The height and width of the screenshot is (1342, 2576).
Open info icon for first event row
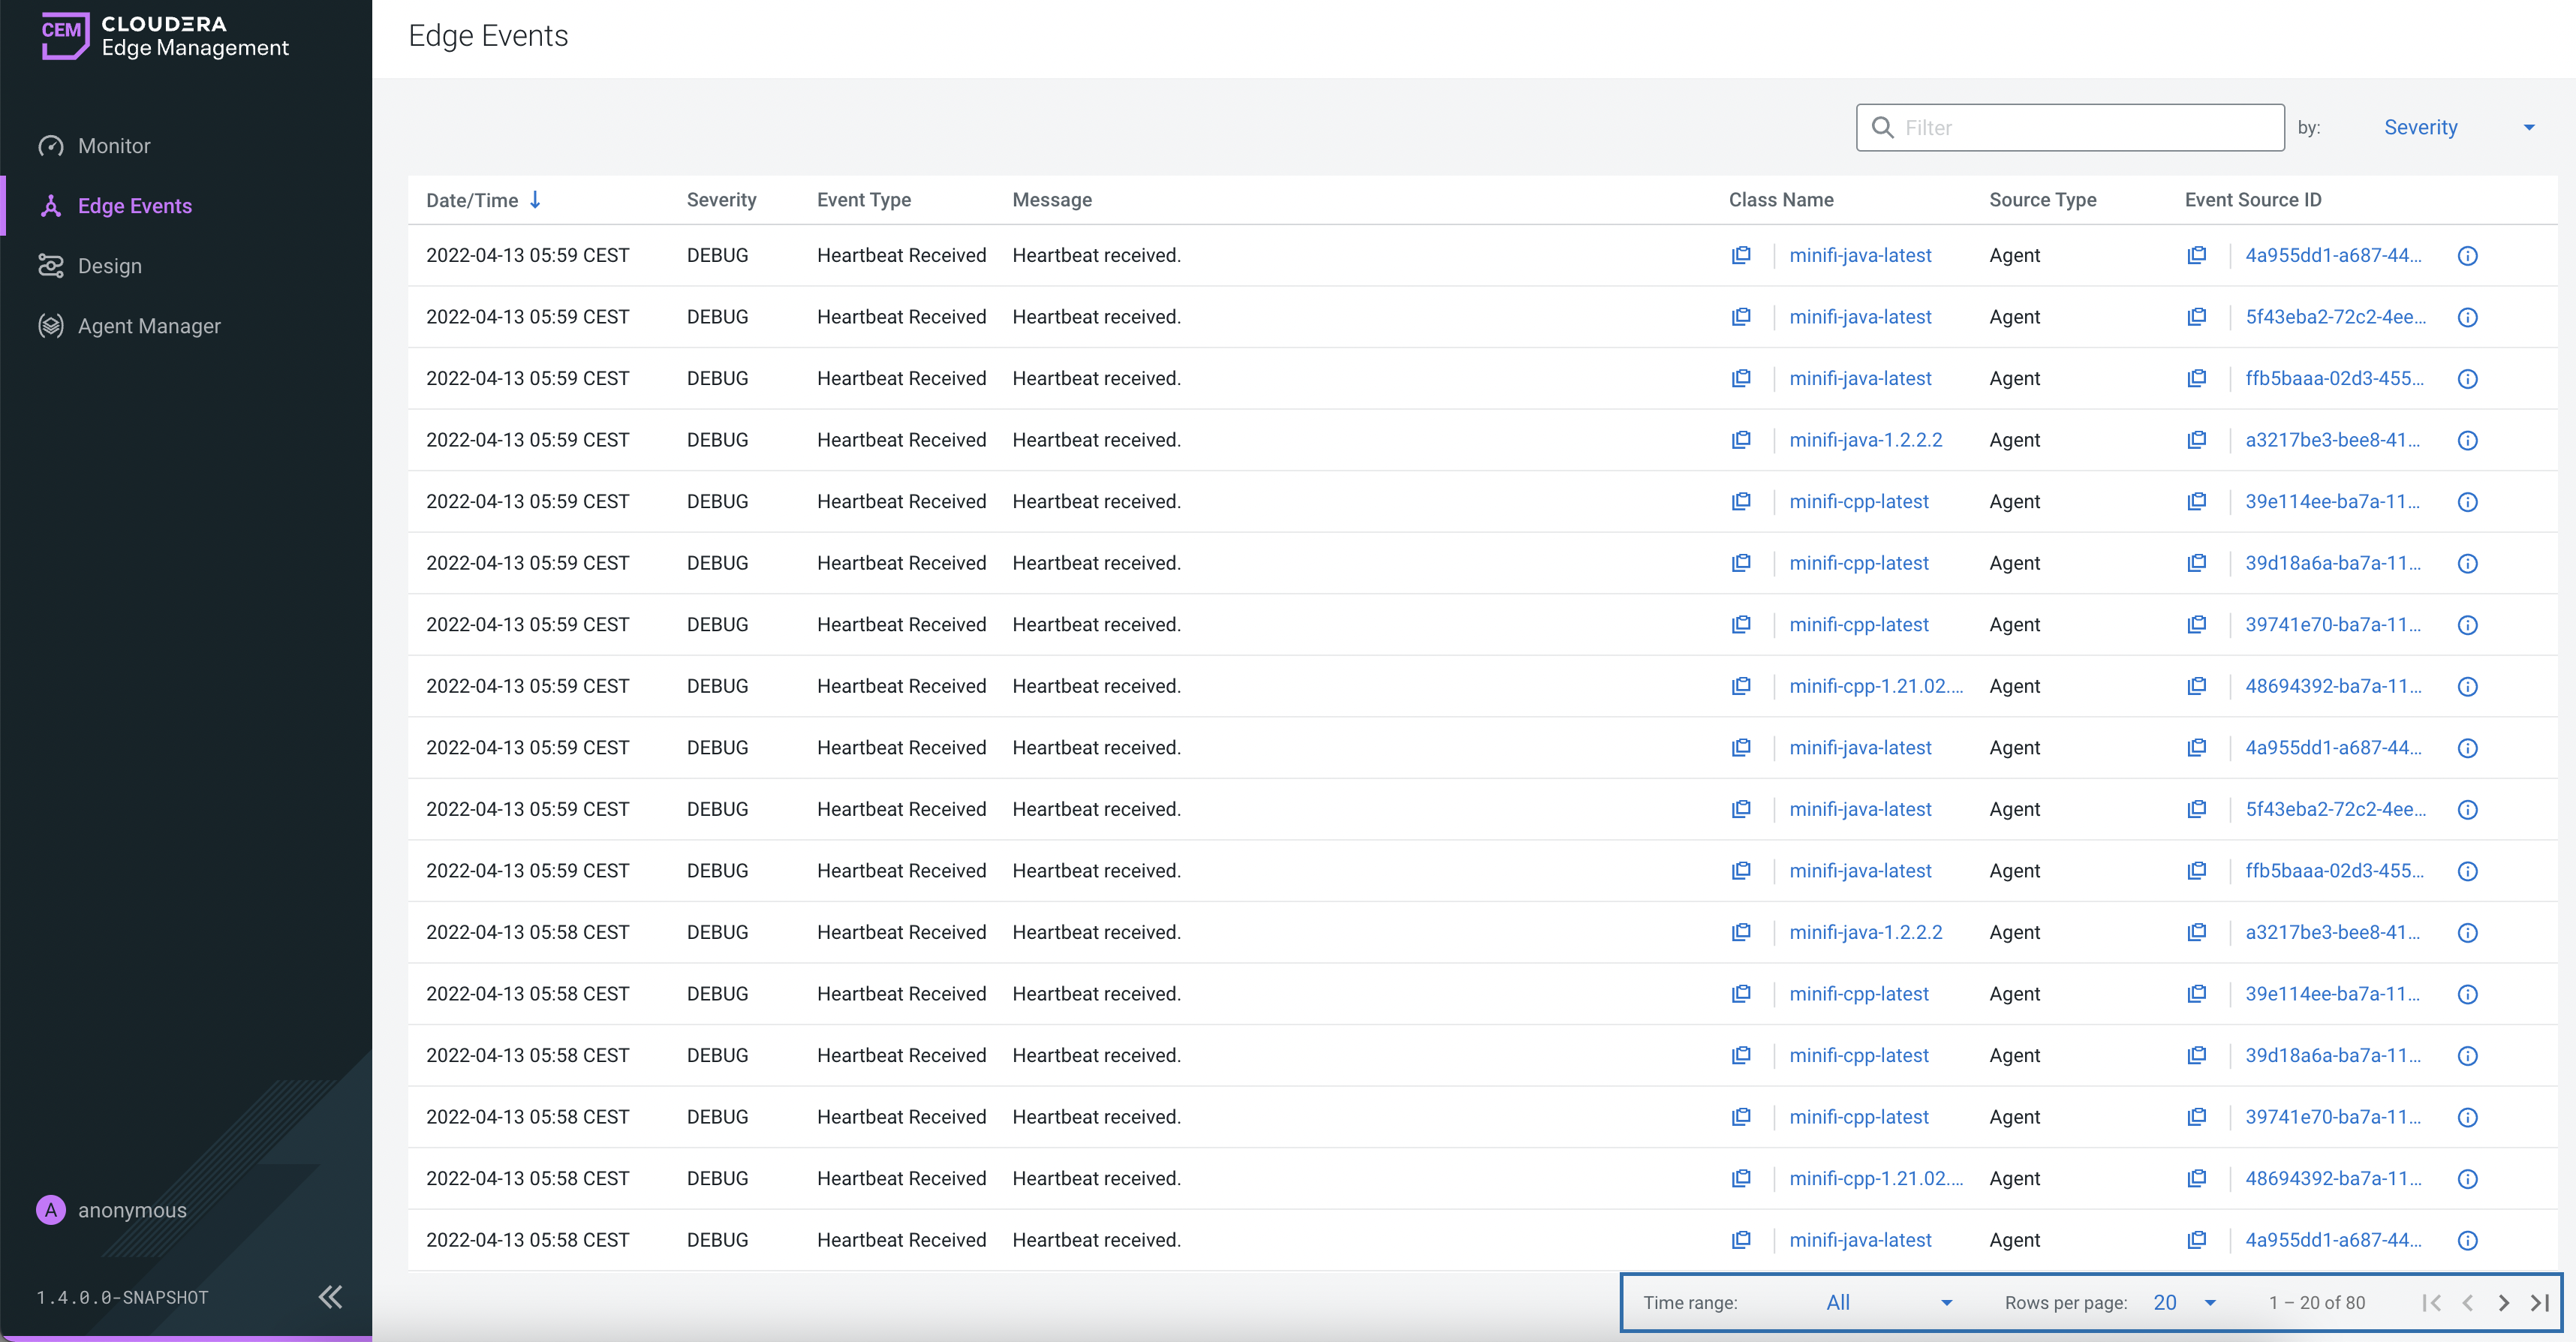[x=2467, y=256]
